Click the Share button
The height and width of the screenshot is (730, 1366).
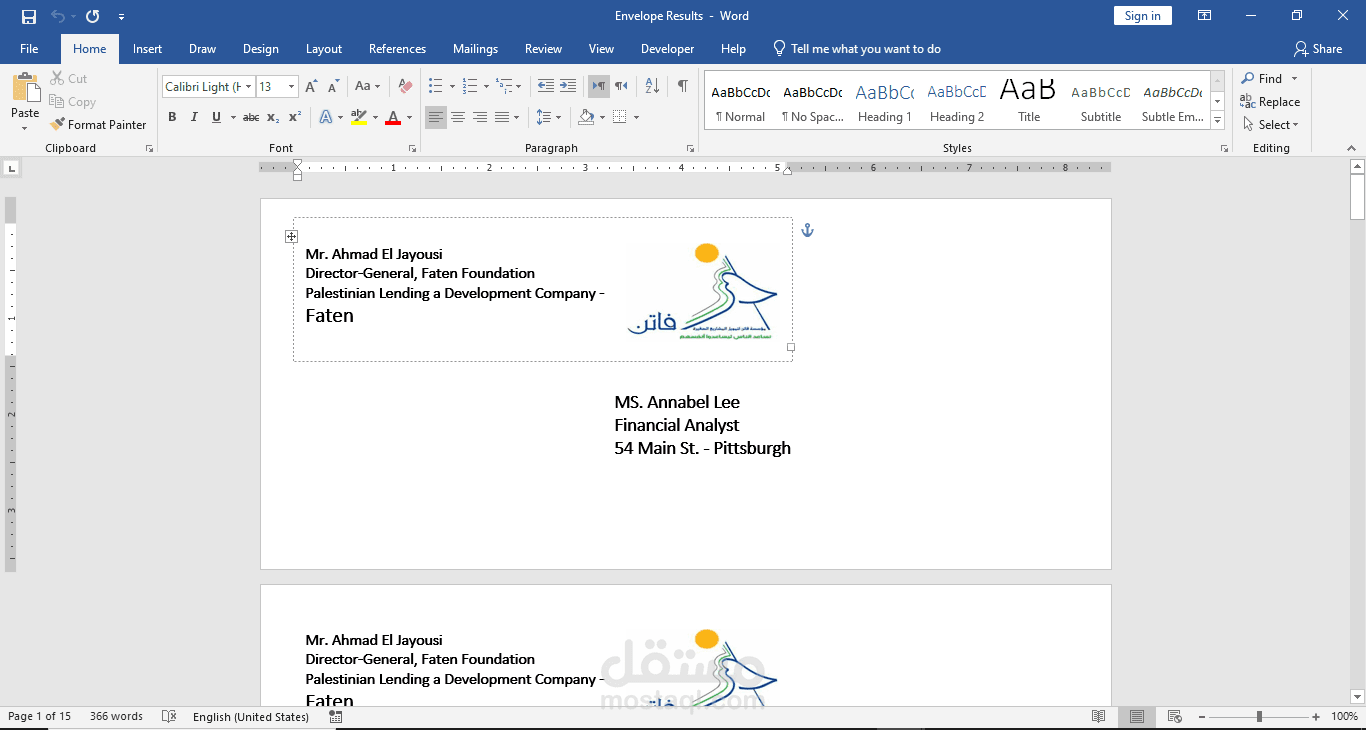[x=1318, y=49]
